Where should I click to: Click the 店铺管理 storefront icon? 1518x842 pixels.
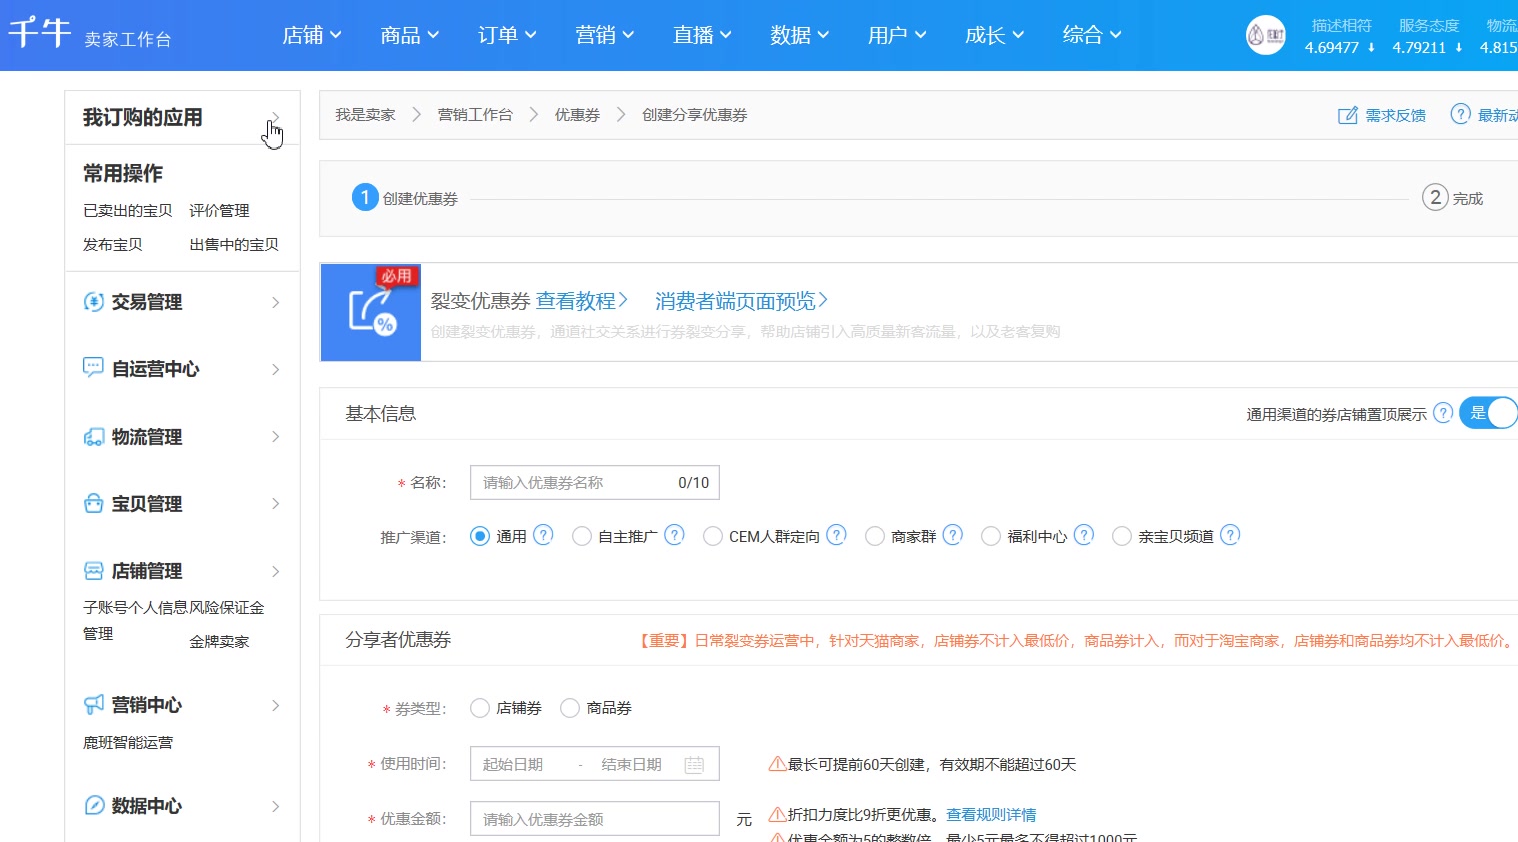[x=94, y=571]
